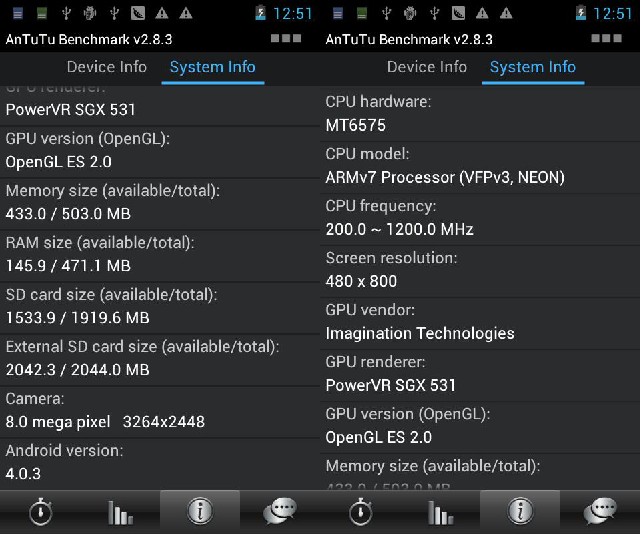The height and width of the screenshot is (535, 641).
Task: Select screen resolution 480 x 800
Action: [x=361, y=281]
